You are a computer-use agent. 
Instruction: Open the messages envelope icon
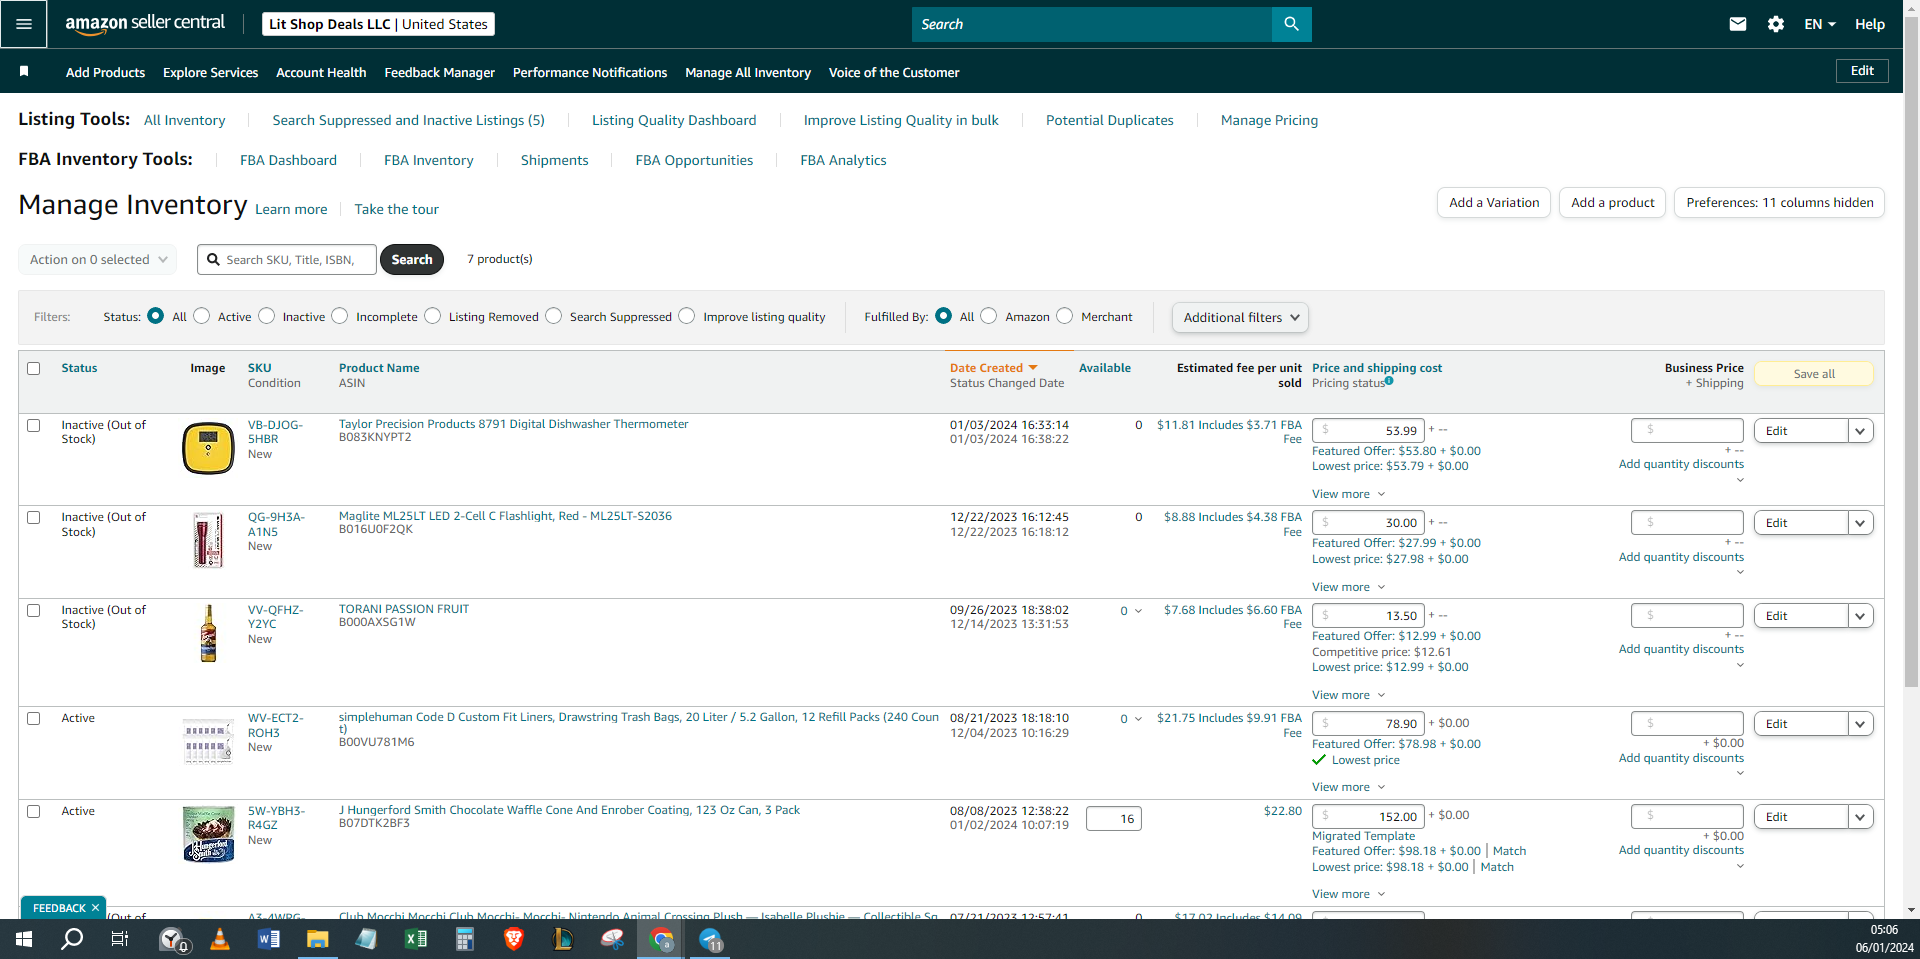coord(1738,24)
